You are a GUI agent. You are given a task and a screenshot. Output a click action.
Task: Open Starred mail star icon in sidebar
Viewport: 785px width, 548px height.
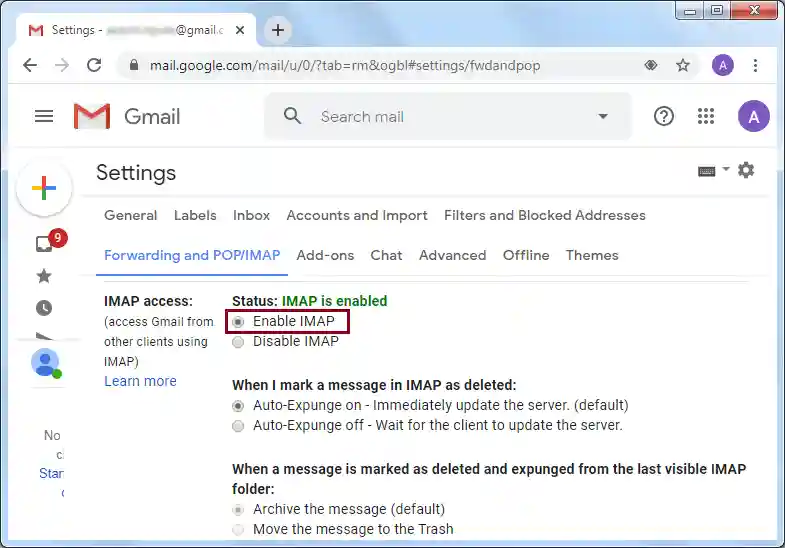coord(44,275)
